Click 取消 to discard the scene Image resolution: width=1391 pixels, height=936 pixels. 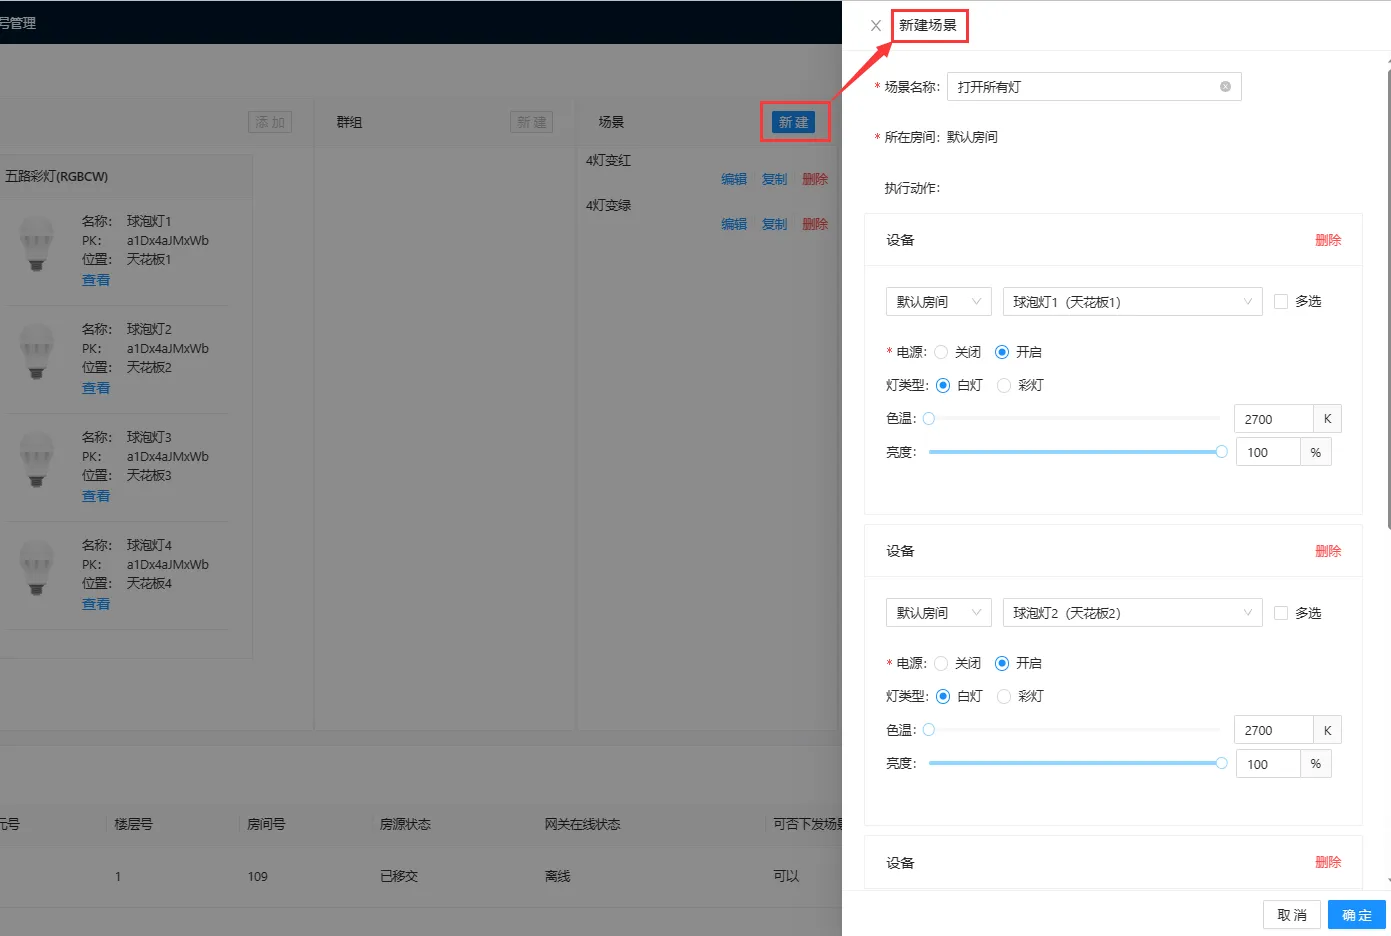click(1292, 915)
